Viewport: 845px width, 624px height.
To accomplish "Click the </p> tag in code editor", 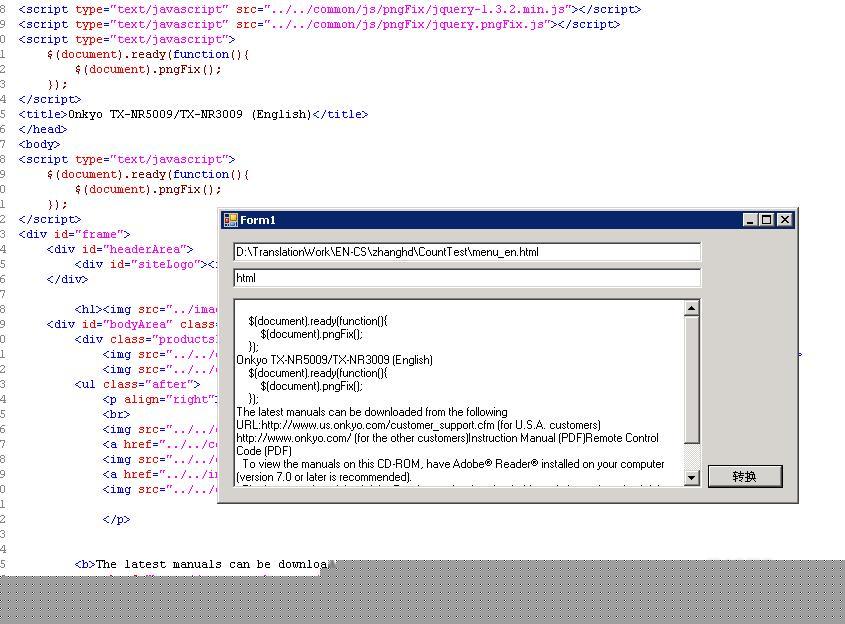I will coord(116,519).
